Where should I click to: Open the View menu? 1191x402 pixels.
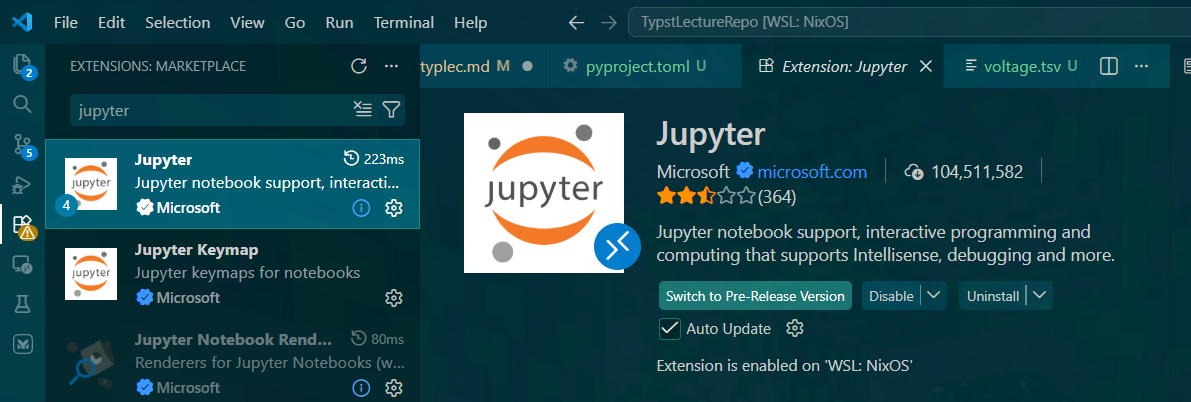(x=248, y=23)
